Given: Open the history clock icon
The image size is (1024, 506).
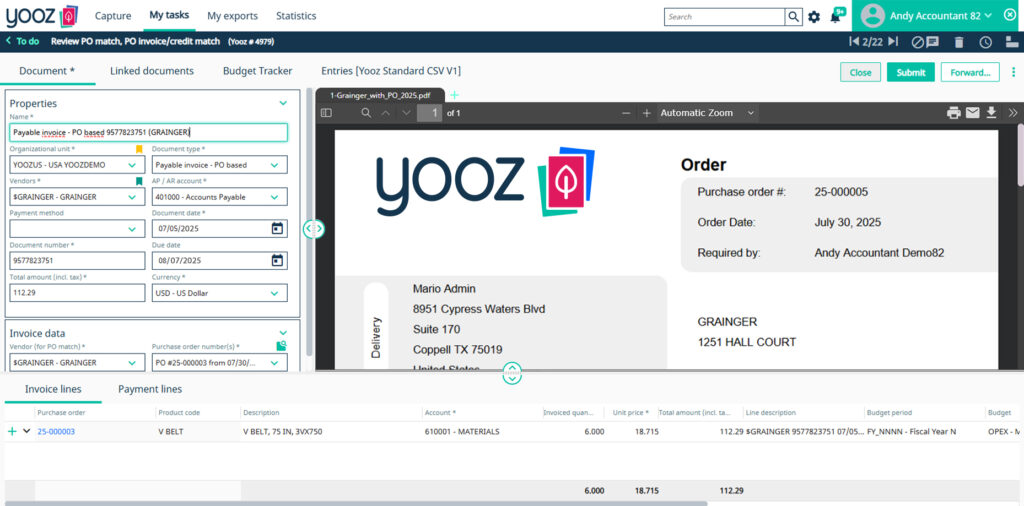Looking at the screenshot, I should (985, 42).
